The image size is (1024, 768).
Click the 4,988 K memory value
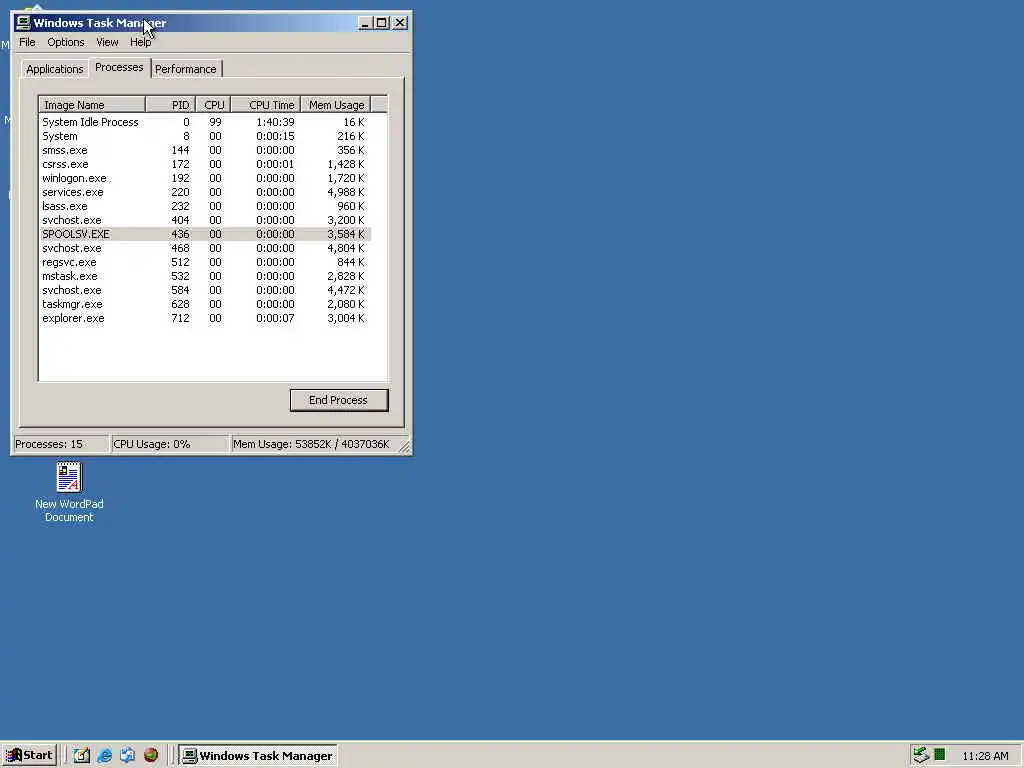[346, 192]
